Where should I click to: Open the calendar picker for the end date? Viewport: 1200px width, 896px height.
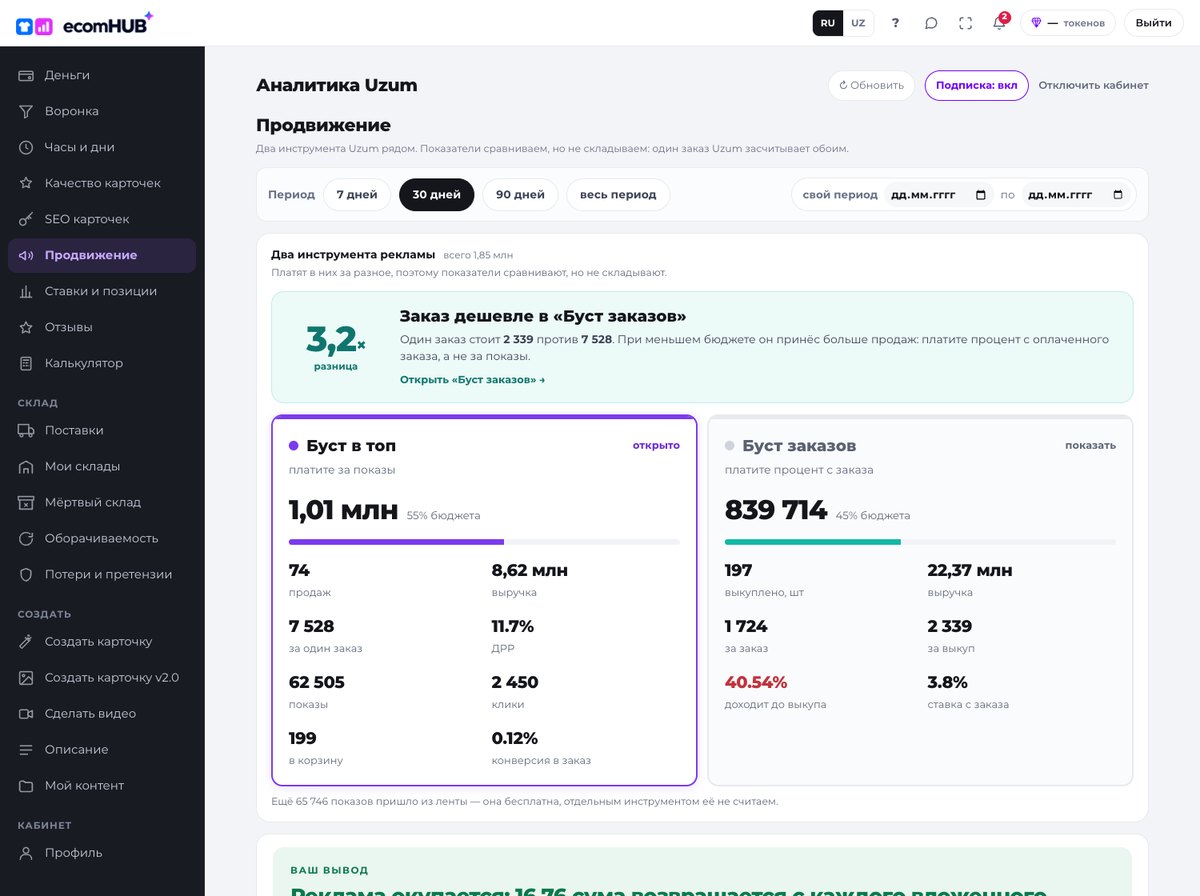(1118, 195)
